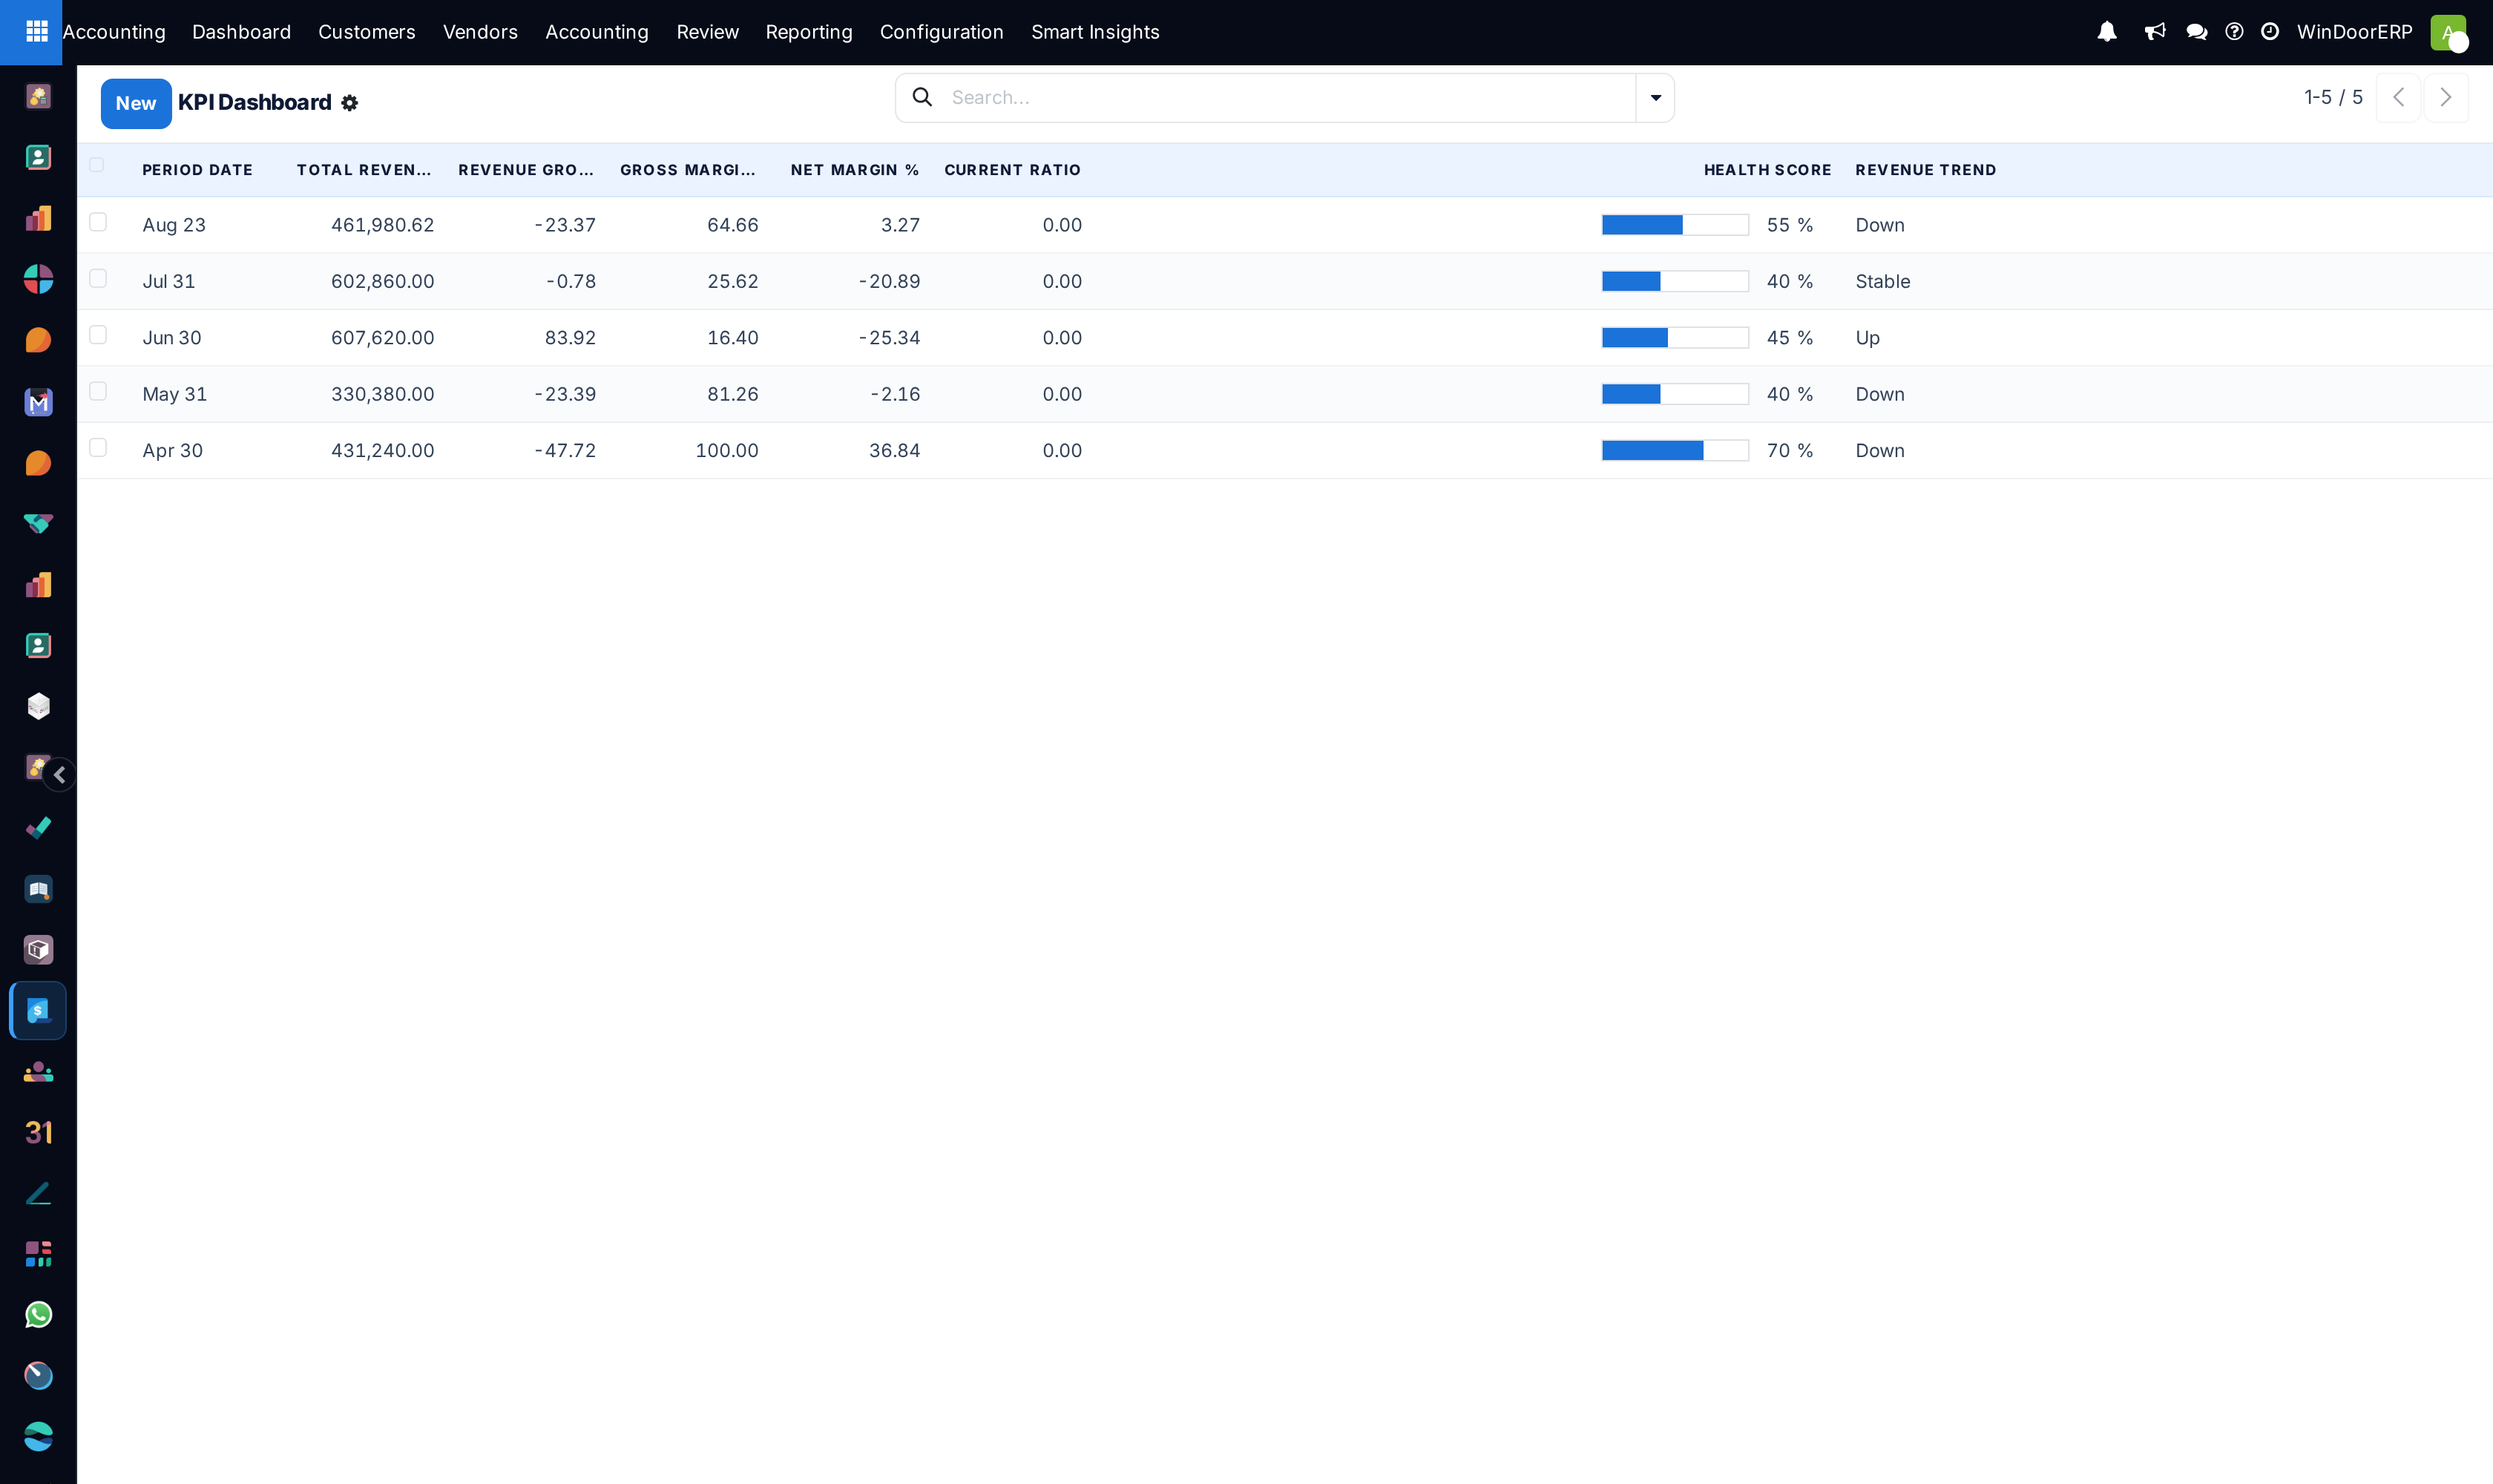Image resolution: width=2493 pixels, height=1484 pixels.
Task: Expand the search options dropdown arrow
Action: (x=1655, y=98)
